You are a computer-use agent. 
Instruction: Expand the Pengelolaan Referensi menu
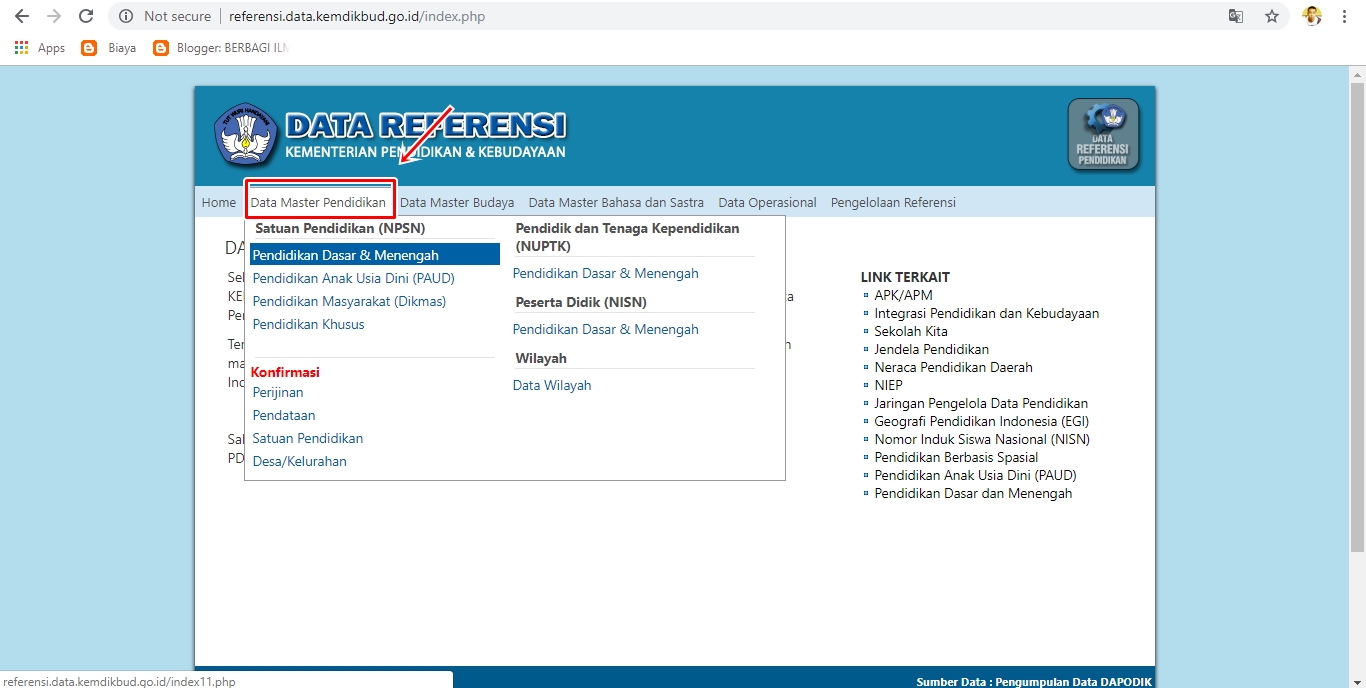pos(893,202)
